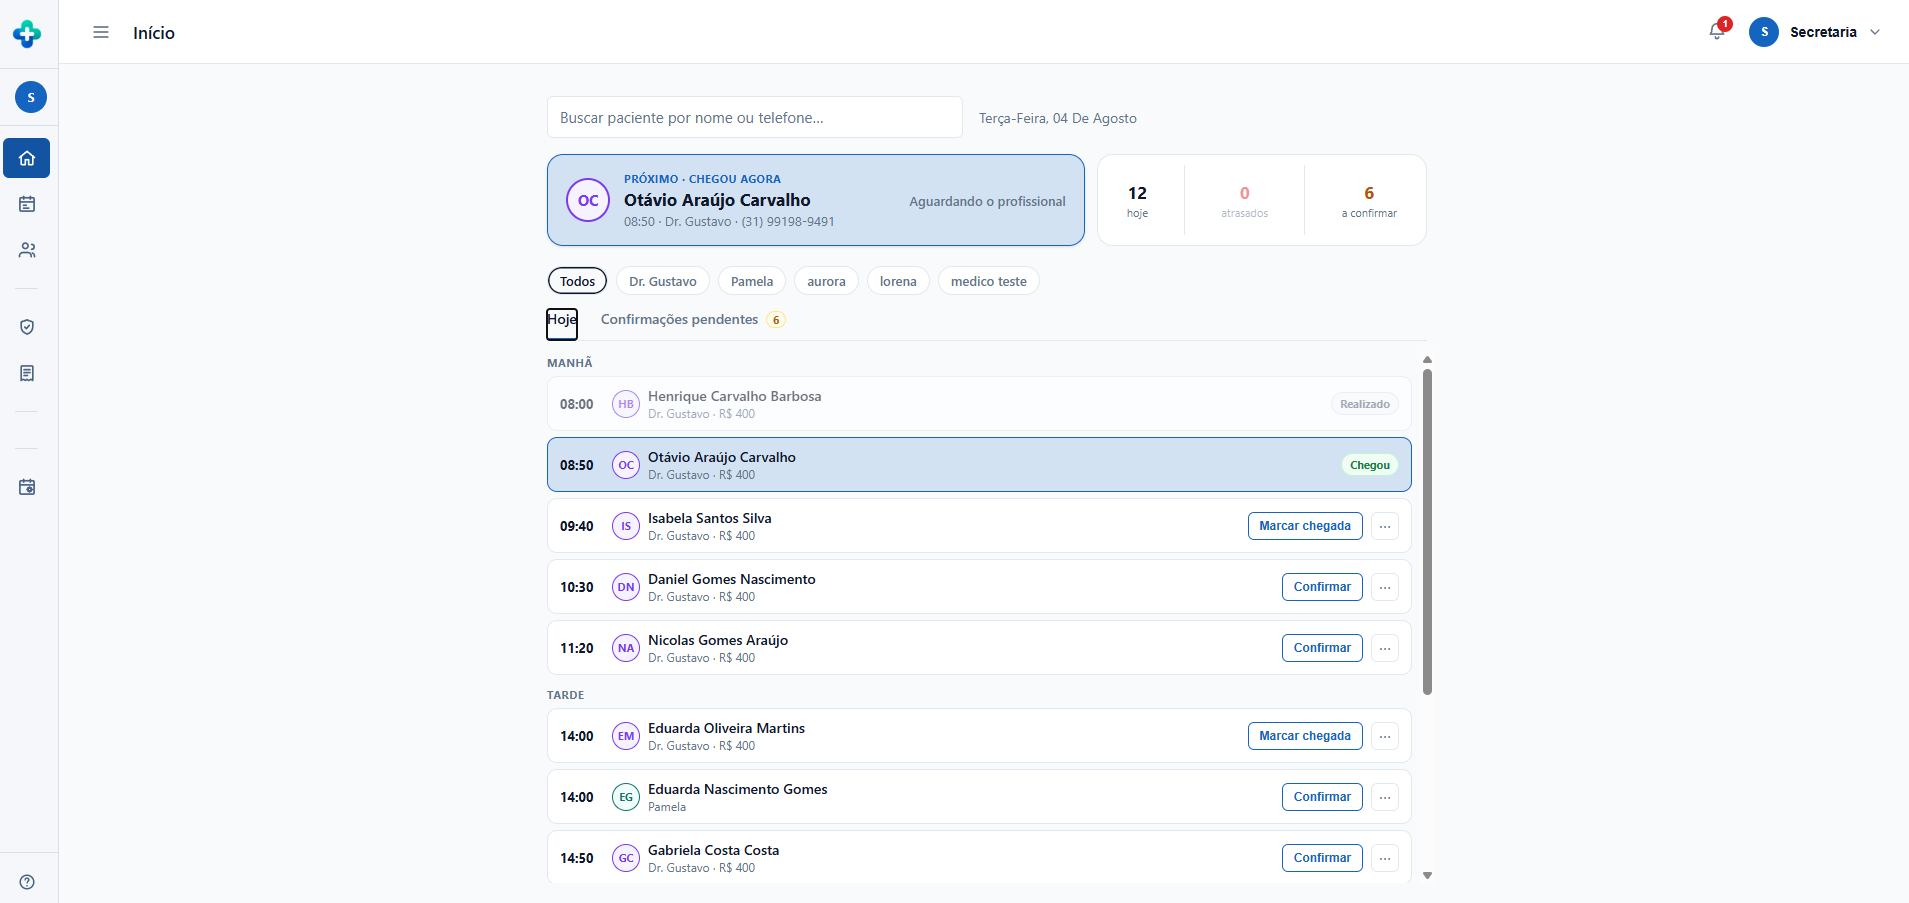
Task: Click the appointment list scrollbar thumb
Action: [x=1427, y=532]
